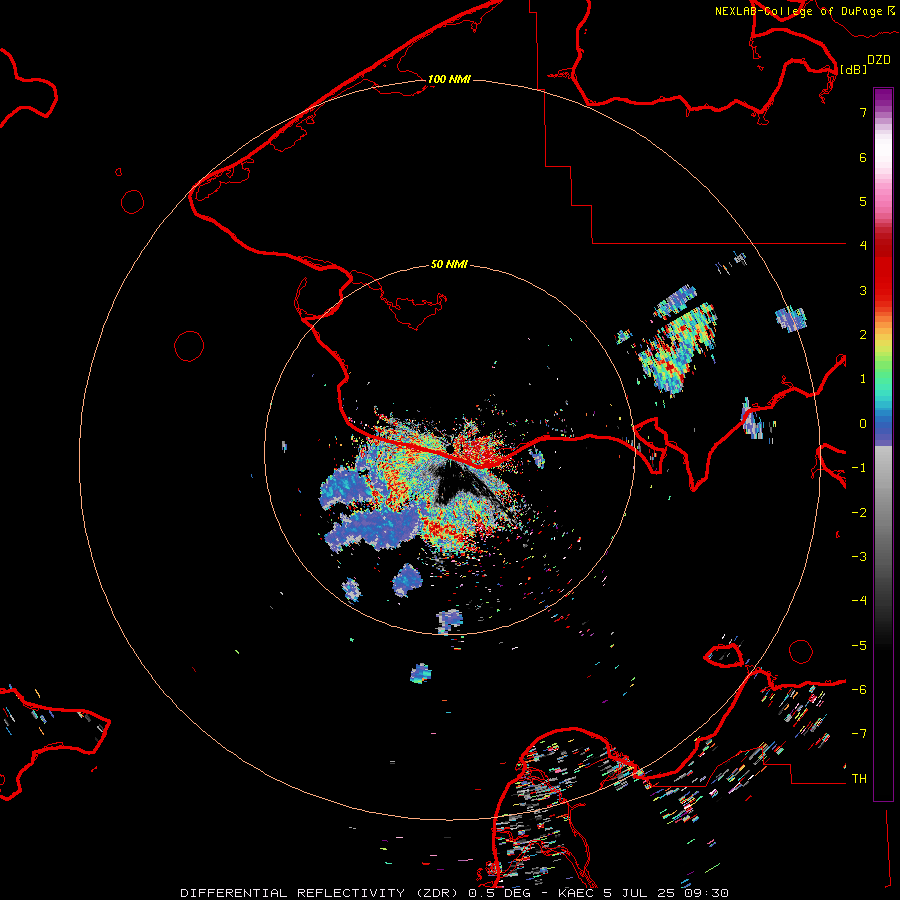The image size is (900, 900).
Task: Click the 0 value on color scale
Action: (x=863, y=424)
